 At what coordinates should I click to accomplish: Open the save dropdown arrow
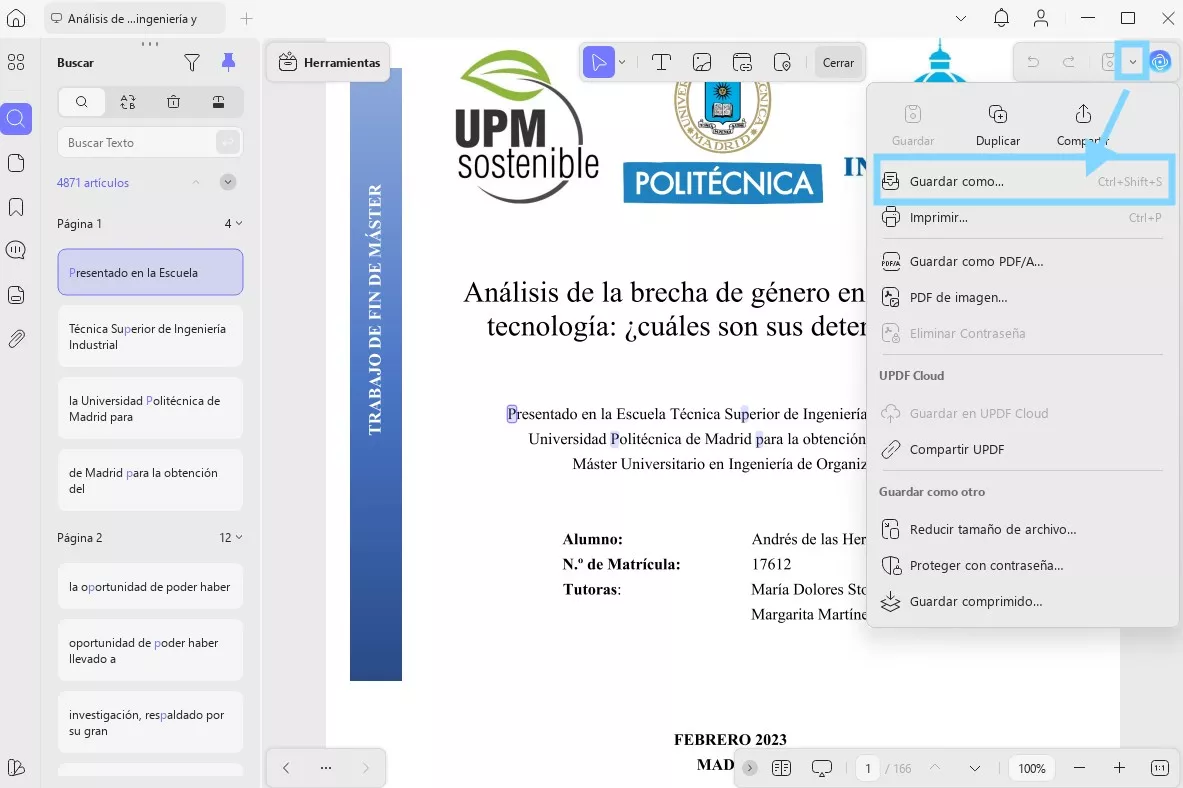(x=1132, y=63)
